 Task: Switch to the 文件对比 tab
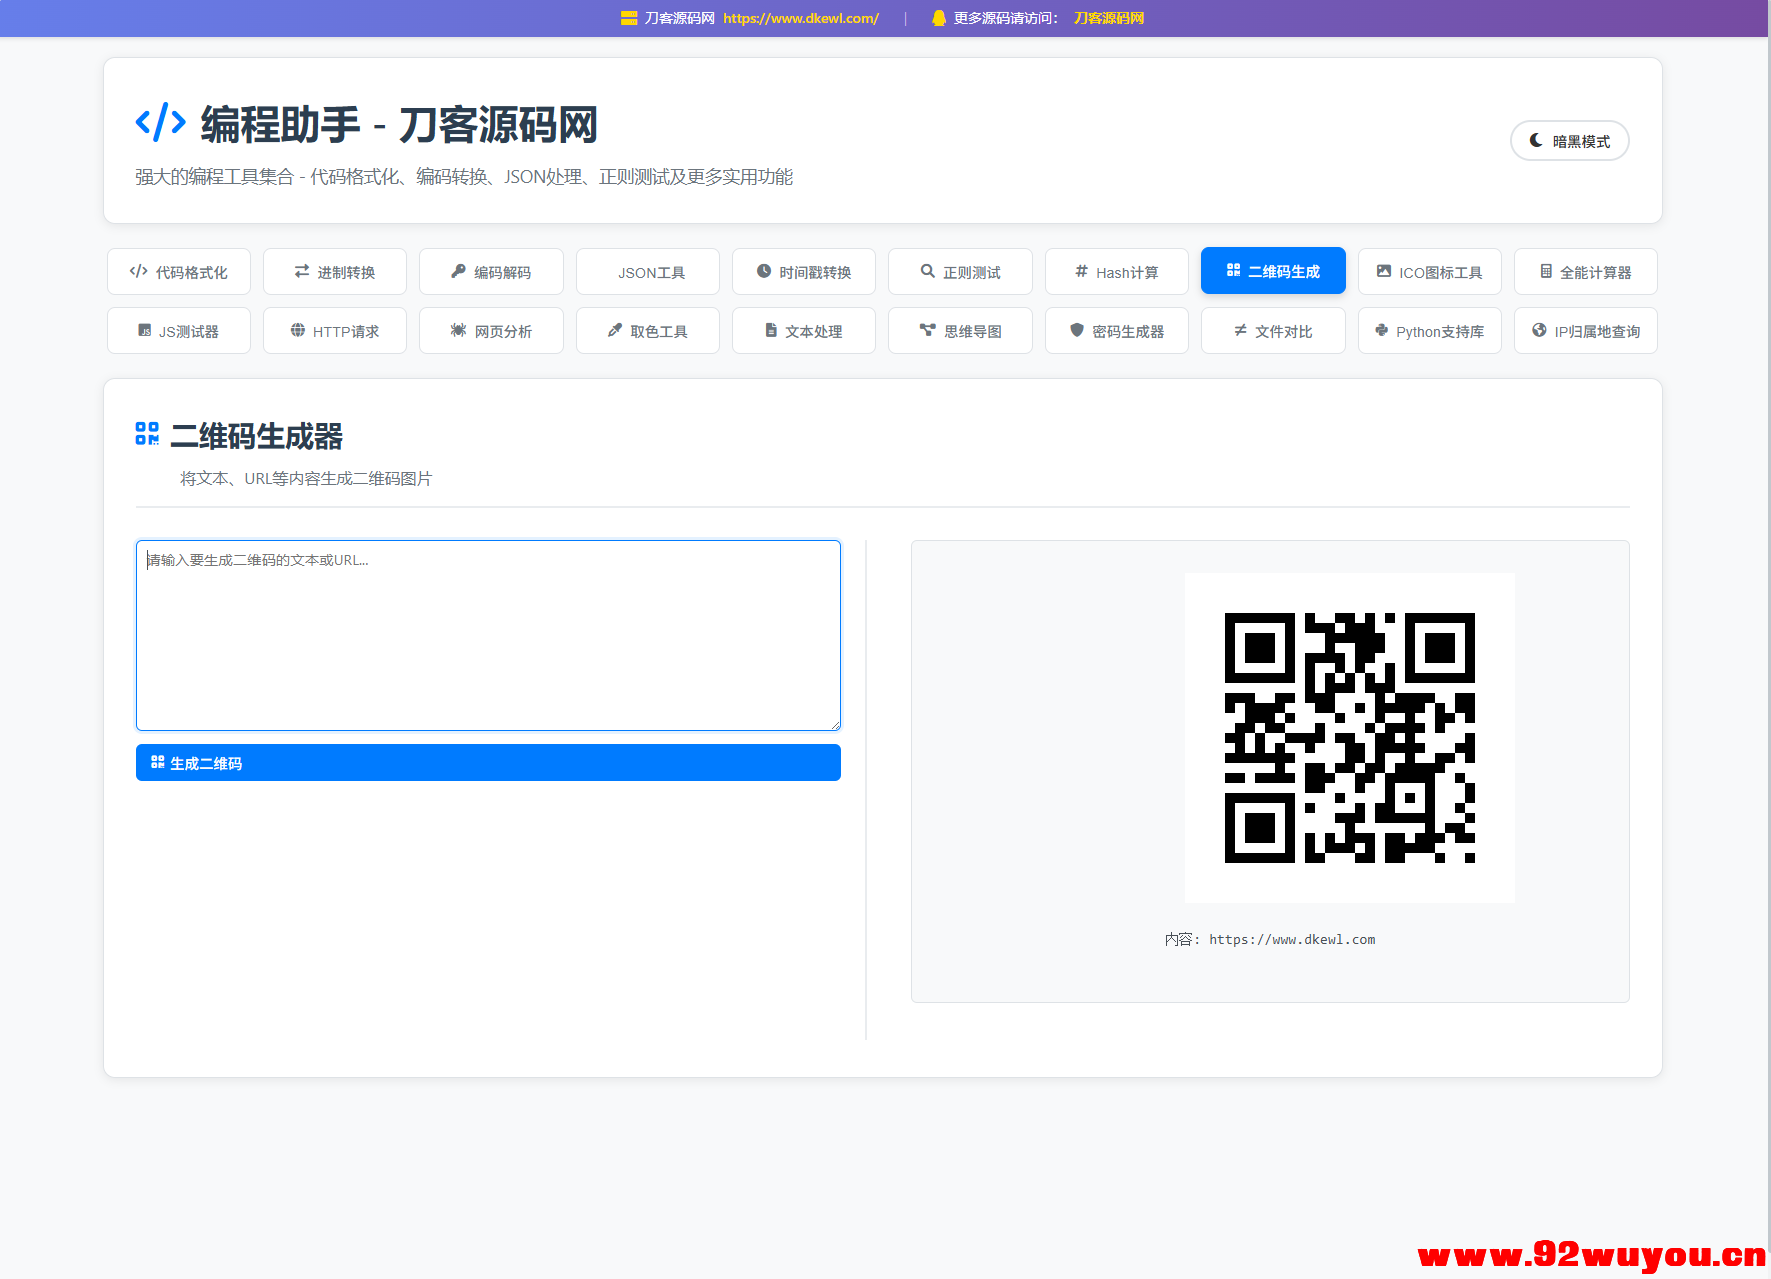pos(1273,330)
